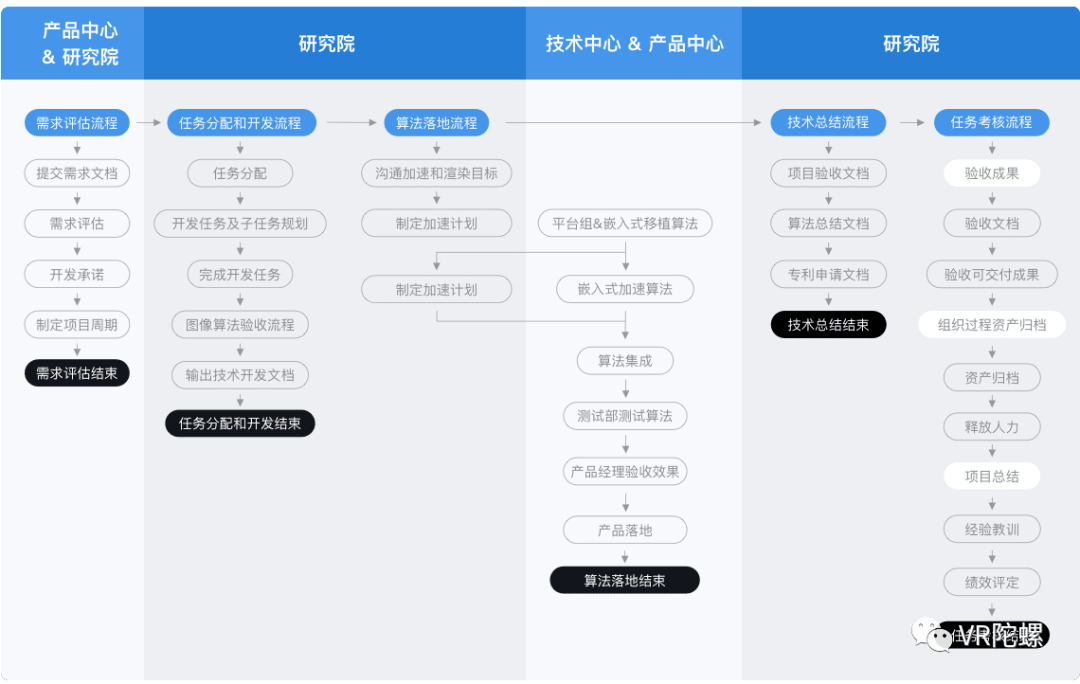Select the black 需求评估结束 end node
Image resolution: width=1080 pixels, height=684 pixels.
tap(77, 373)
